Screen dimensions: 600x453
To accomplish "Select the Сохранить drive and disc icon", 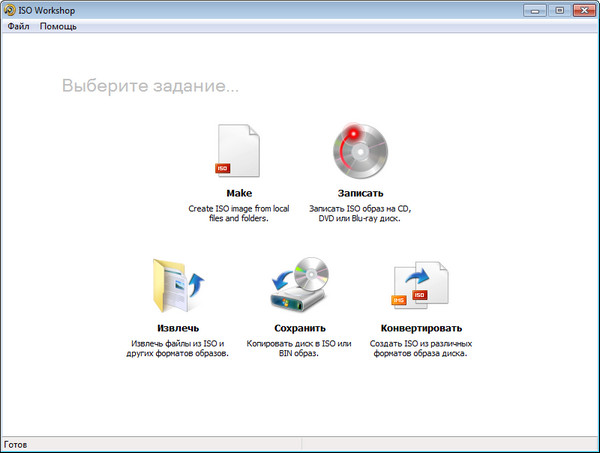I will [300, 287].
